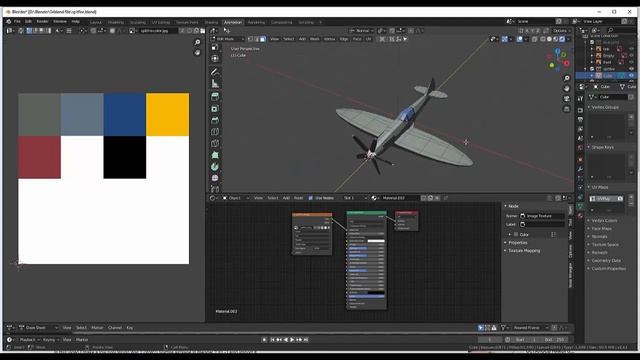Switch to material preview shading
This screenshot has width=640, height=360.
click(x=556, y=39)
